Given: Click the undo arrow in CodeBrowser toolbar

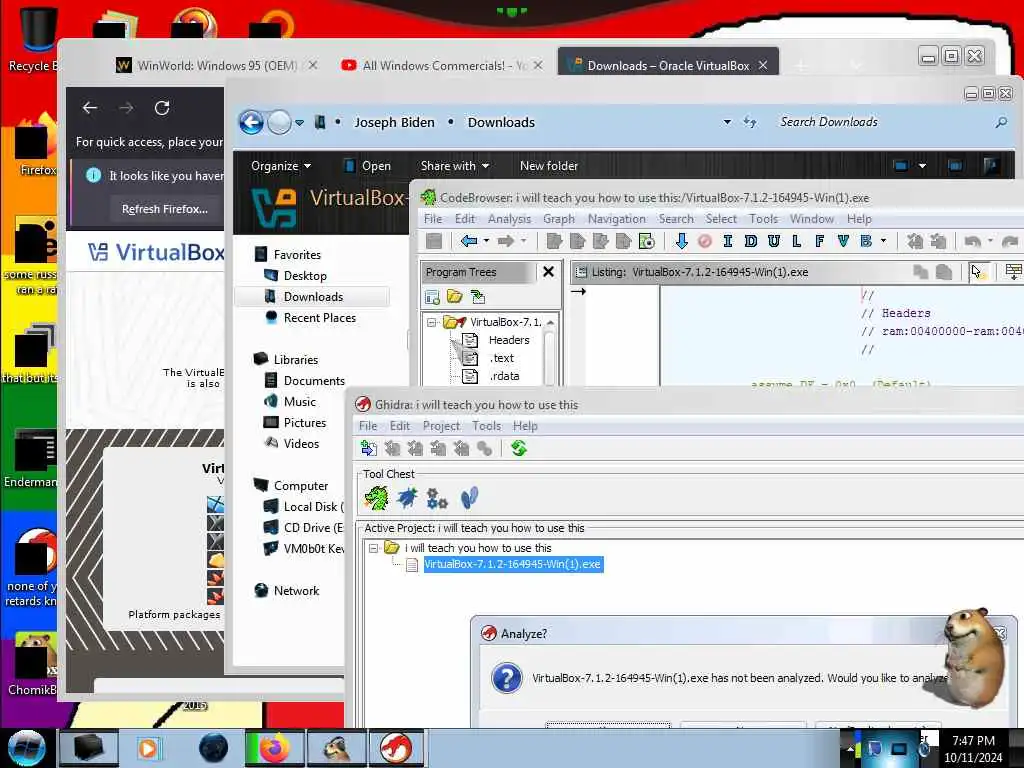Looking at the screenshot, I should [x=973, y=241].
